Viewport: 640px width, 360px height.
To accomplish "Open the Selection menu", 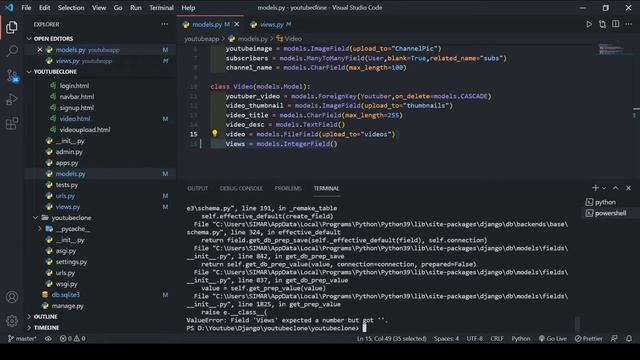I will click(x=71, y=8).
